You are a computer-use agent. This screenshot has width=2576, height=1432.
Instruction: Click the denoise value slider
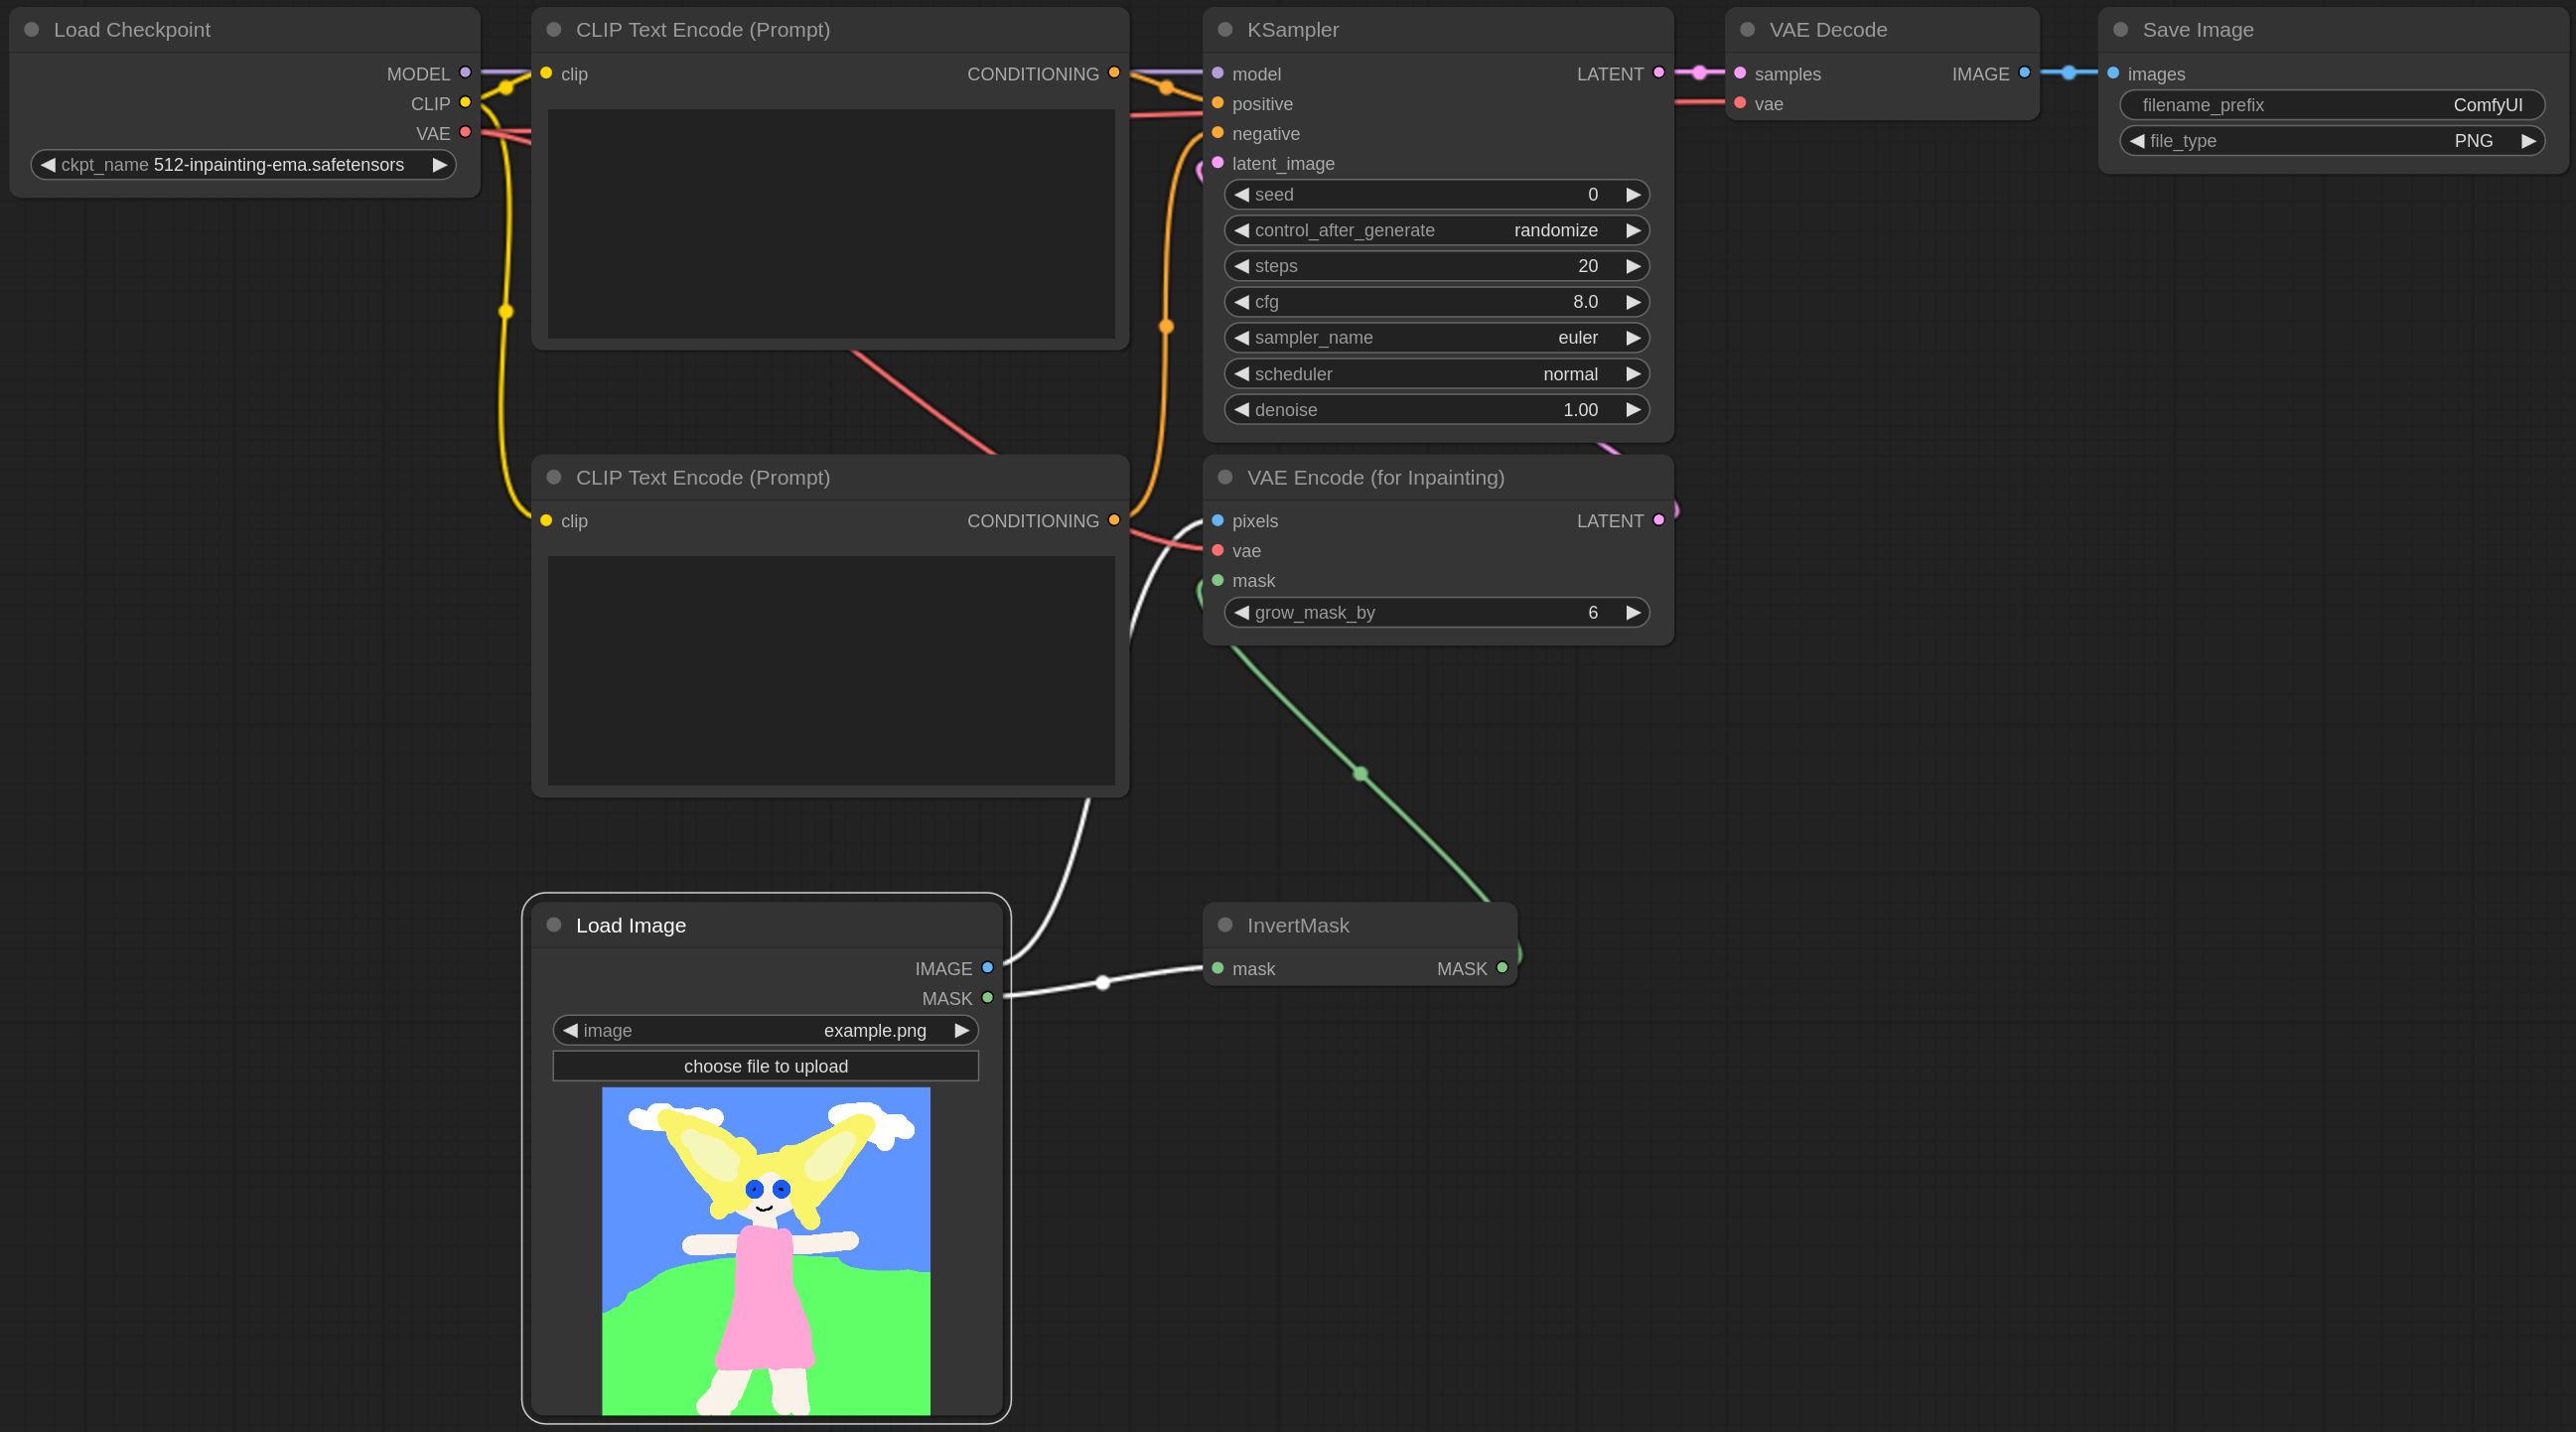[1436, 410]
